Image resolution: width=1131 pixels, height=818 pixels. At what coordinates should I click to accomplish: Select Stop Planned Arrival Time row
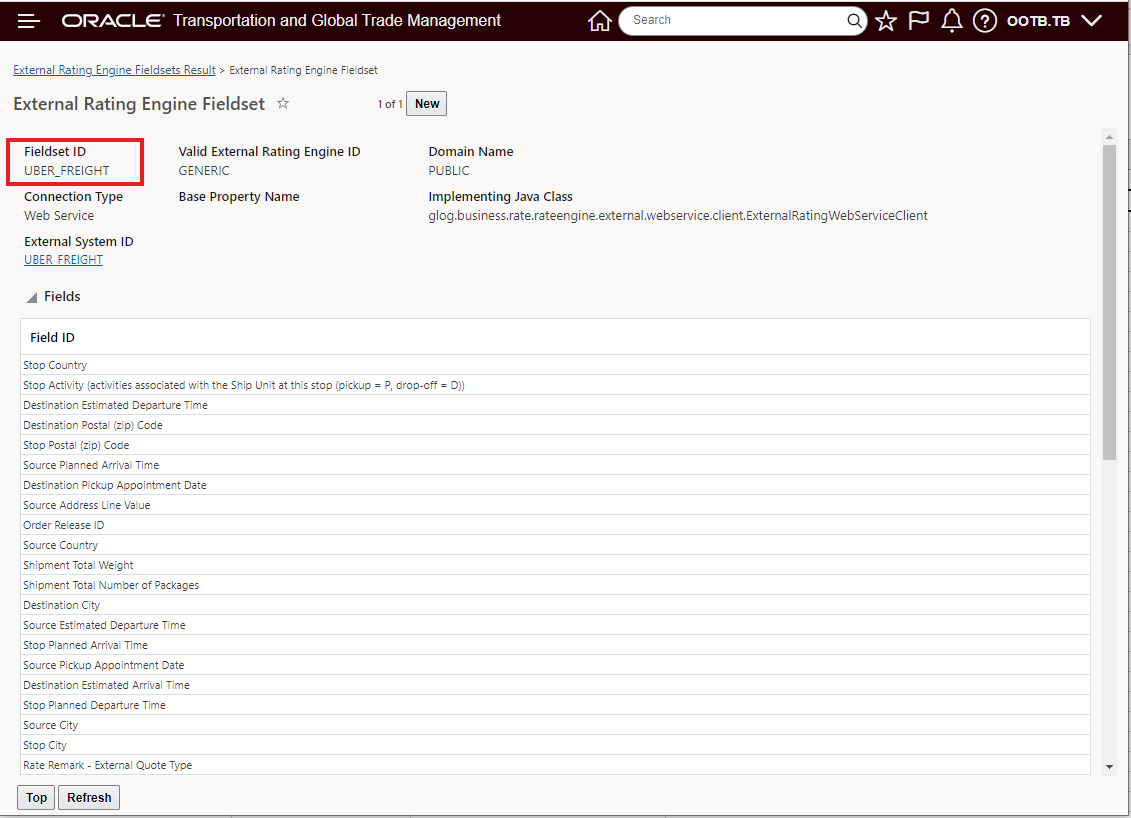tap(555, 645)
